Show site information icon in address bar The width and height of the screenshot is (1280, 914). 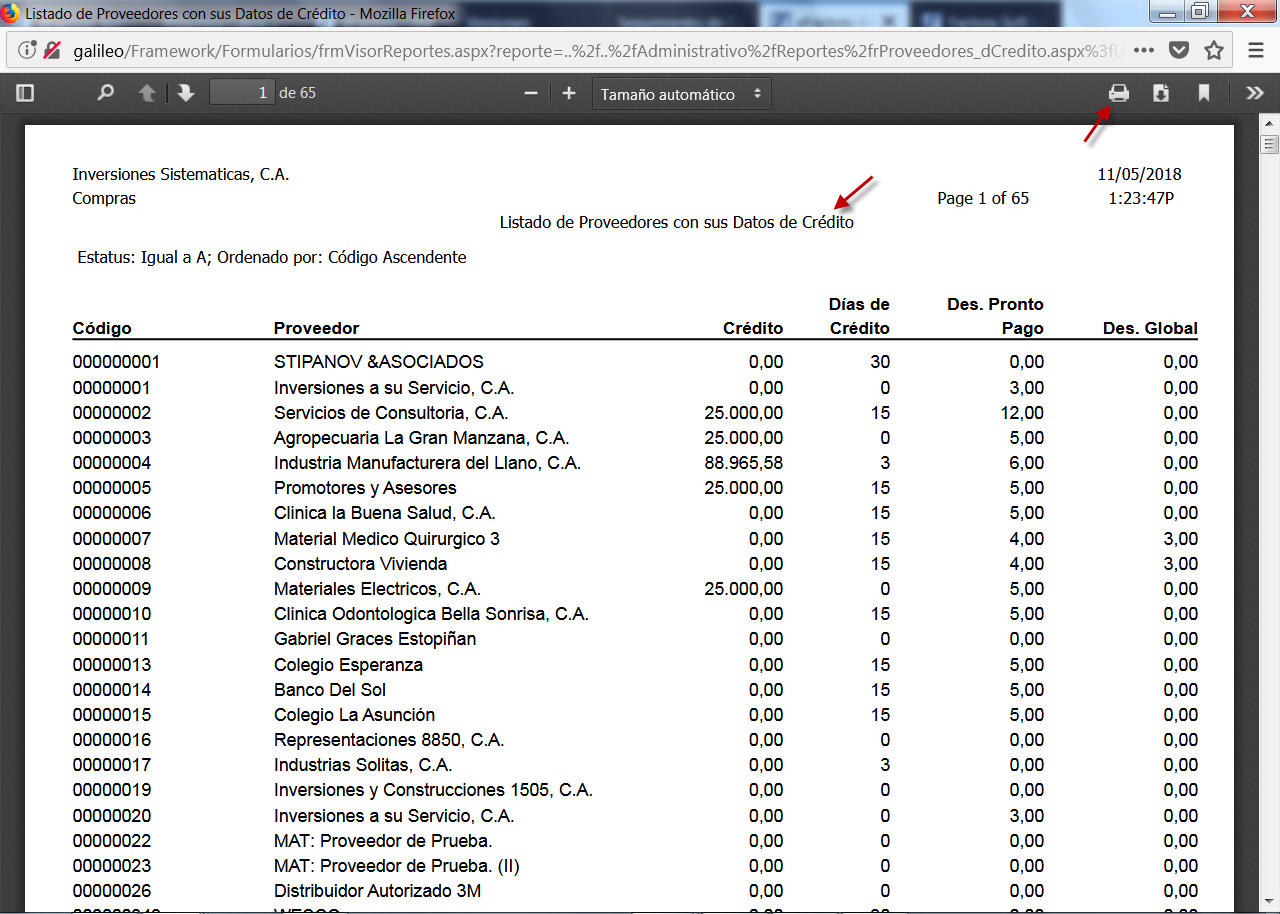click(27, 50)
